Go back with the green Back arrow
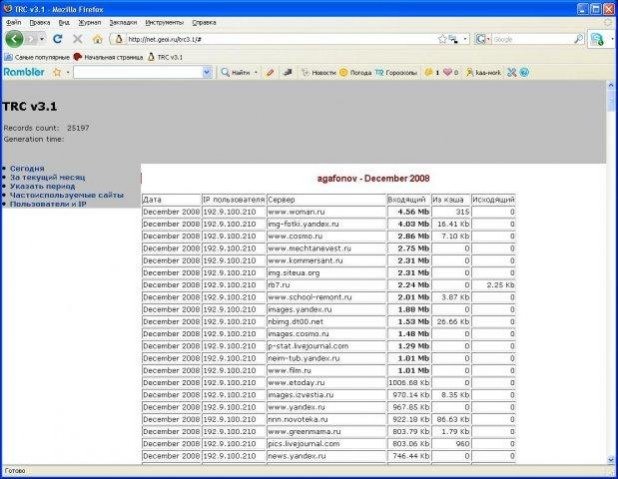Screen dimensions: 618x479 click(14, 39)
